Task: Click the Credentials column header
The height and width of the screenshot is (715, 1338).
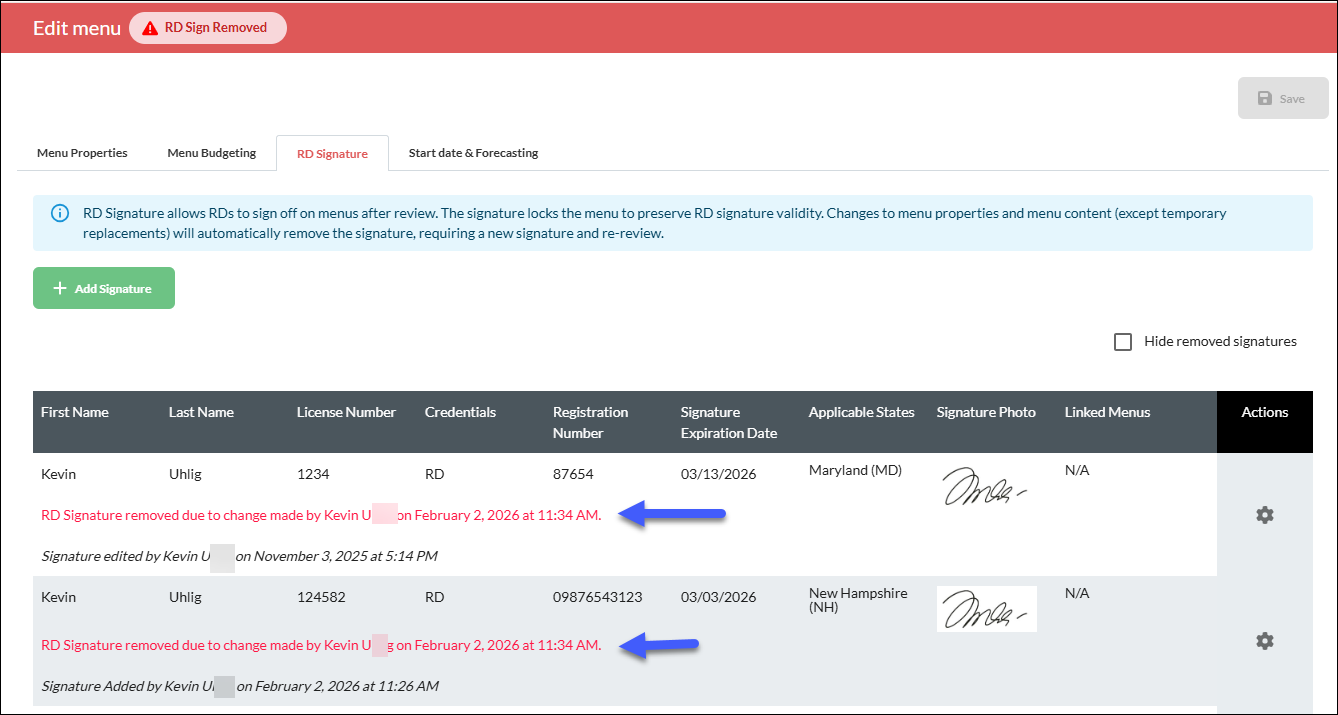Action: point(460,412)
